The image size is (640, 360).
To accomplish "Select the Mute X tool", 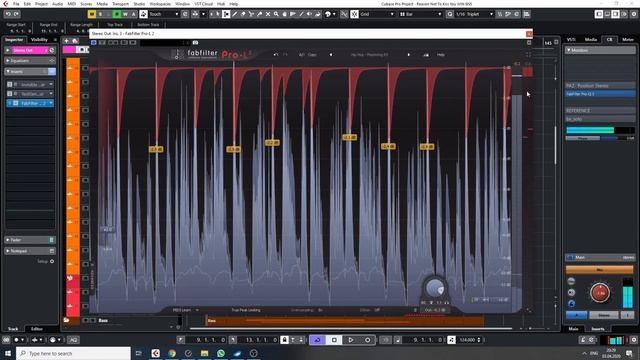I will (x=268, y=14).
